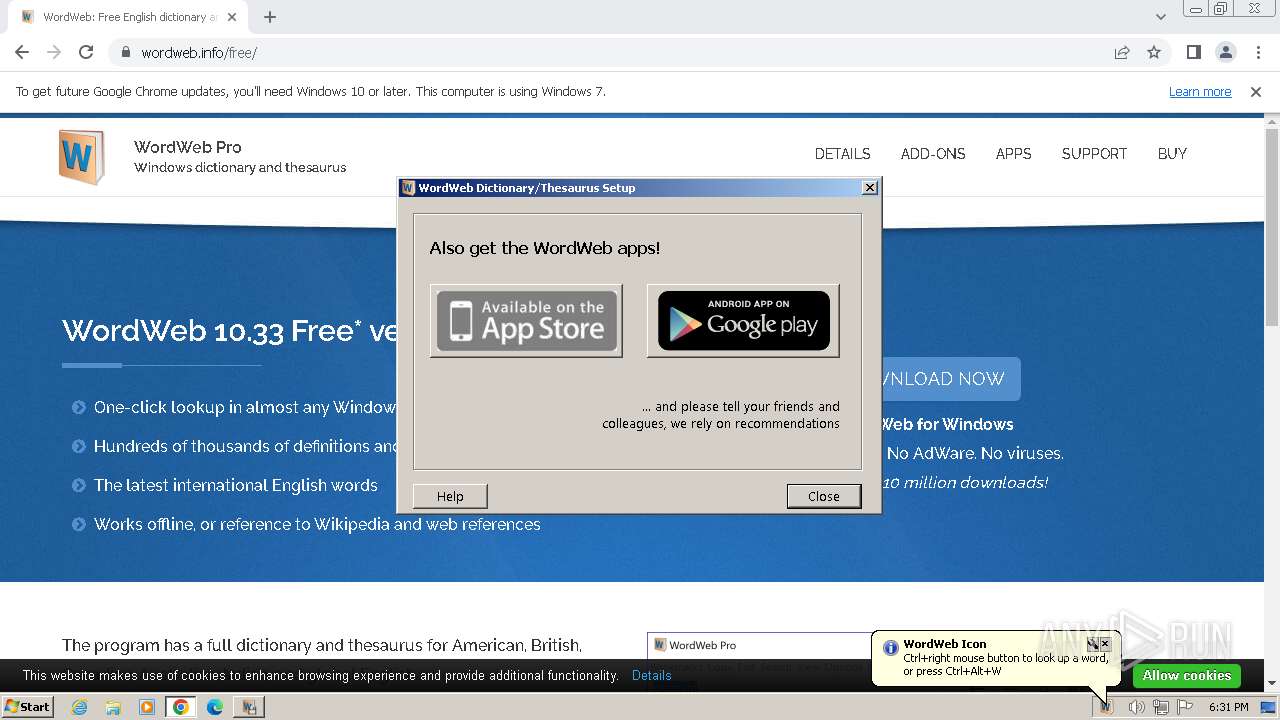Click the Download Now button
Viewport: 1280px width, 720px height.
(950, 379)
